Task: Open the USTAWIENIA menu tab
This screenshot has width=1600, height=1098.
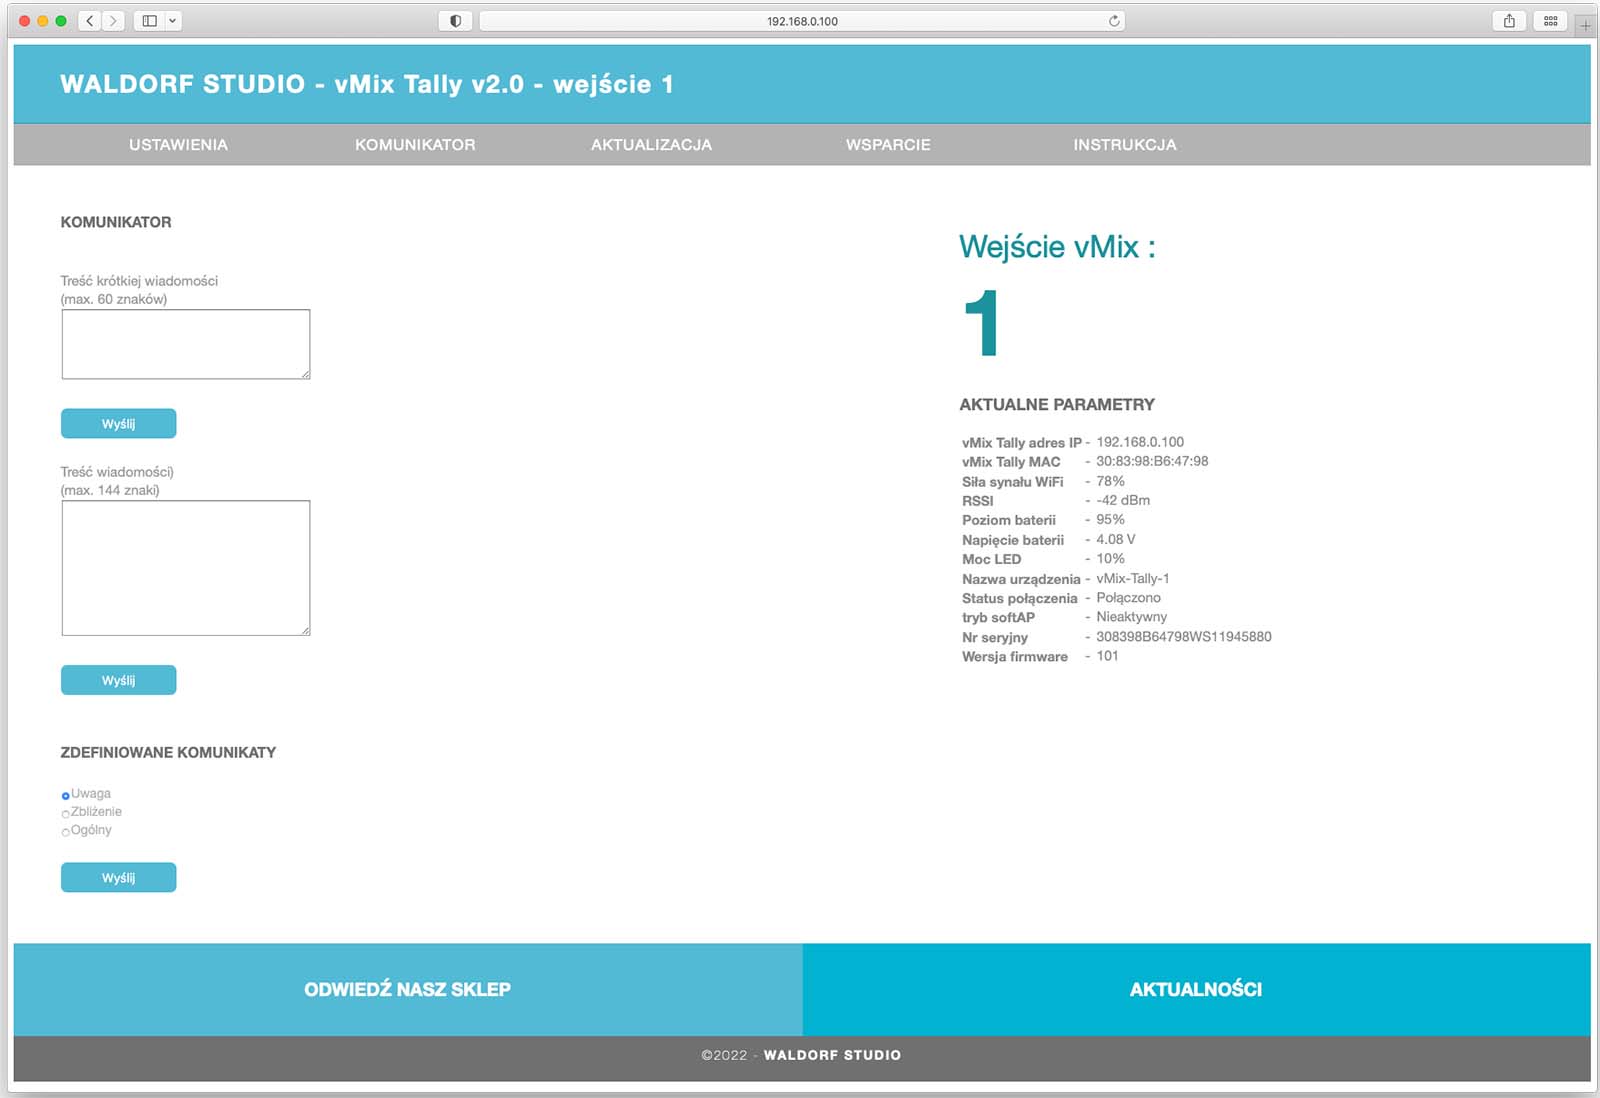Action: [178, 145]
